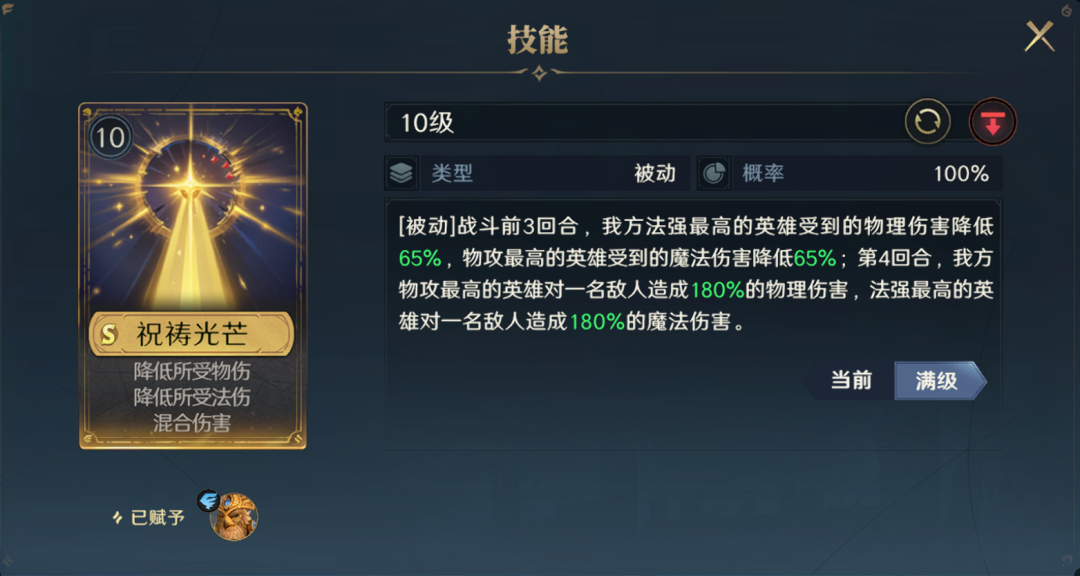The width and height of the screenshot is (1080, 576).
Task: Click the 概率 100% probability row
Action: click(850, 173)
